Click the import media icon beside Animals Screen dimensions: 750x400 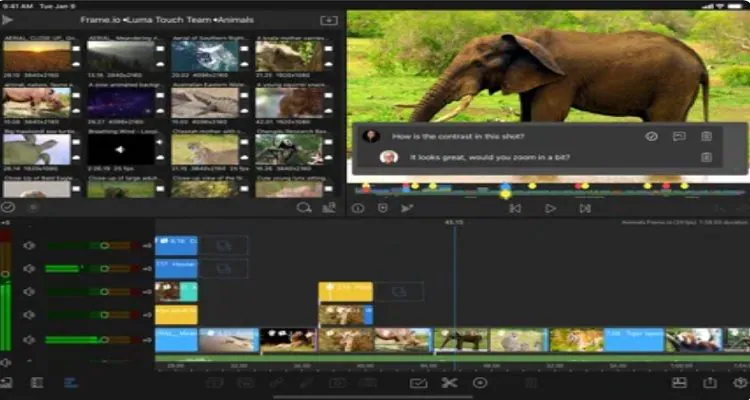[329, 20]
